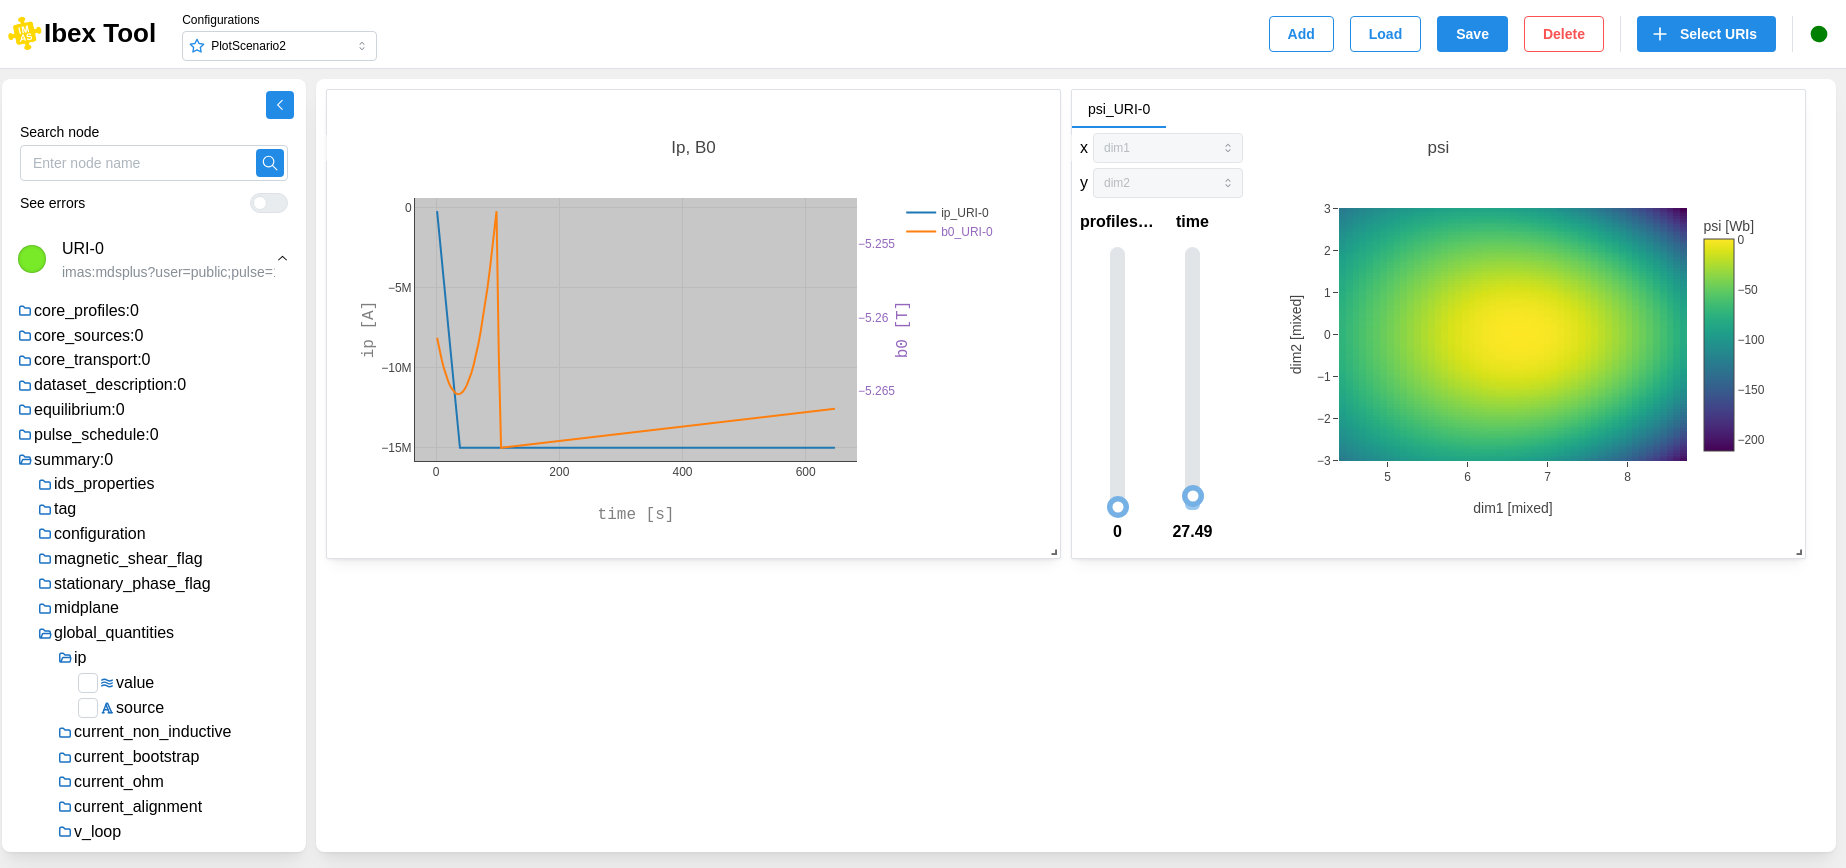
Task: Click folder icon of core_transport:0
Action: pos(25,360)
